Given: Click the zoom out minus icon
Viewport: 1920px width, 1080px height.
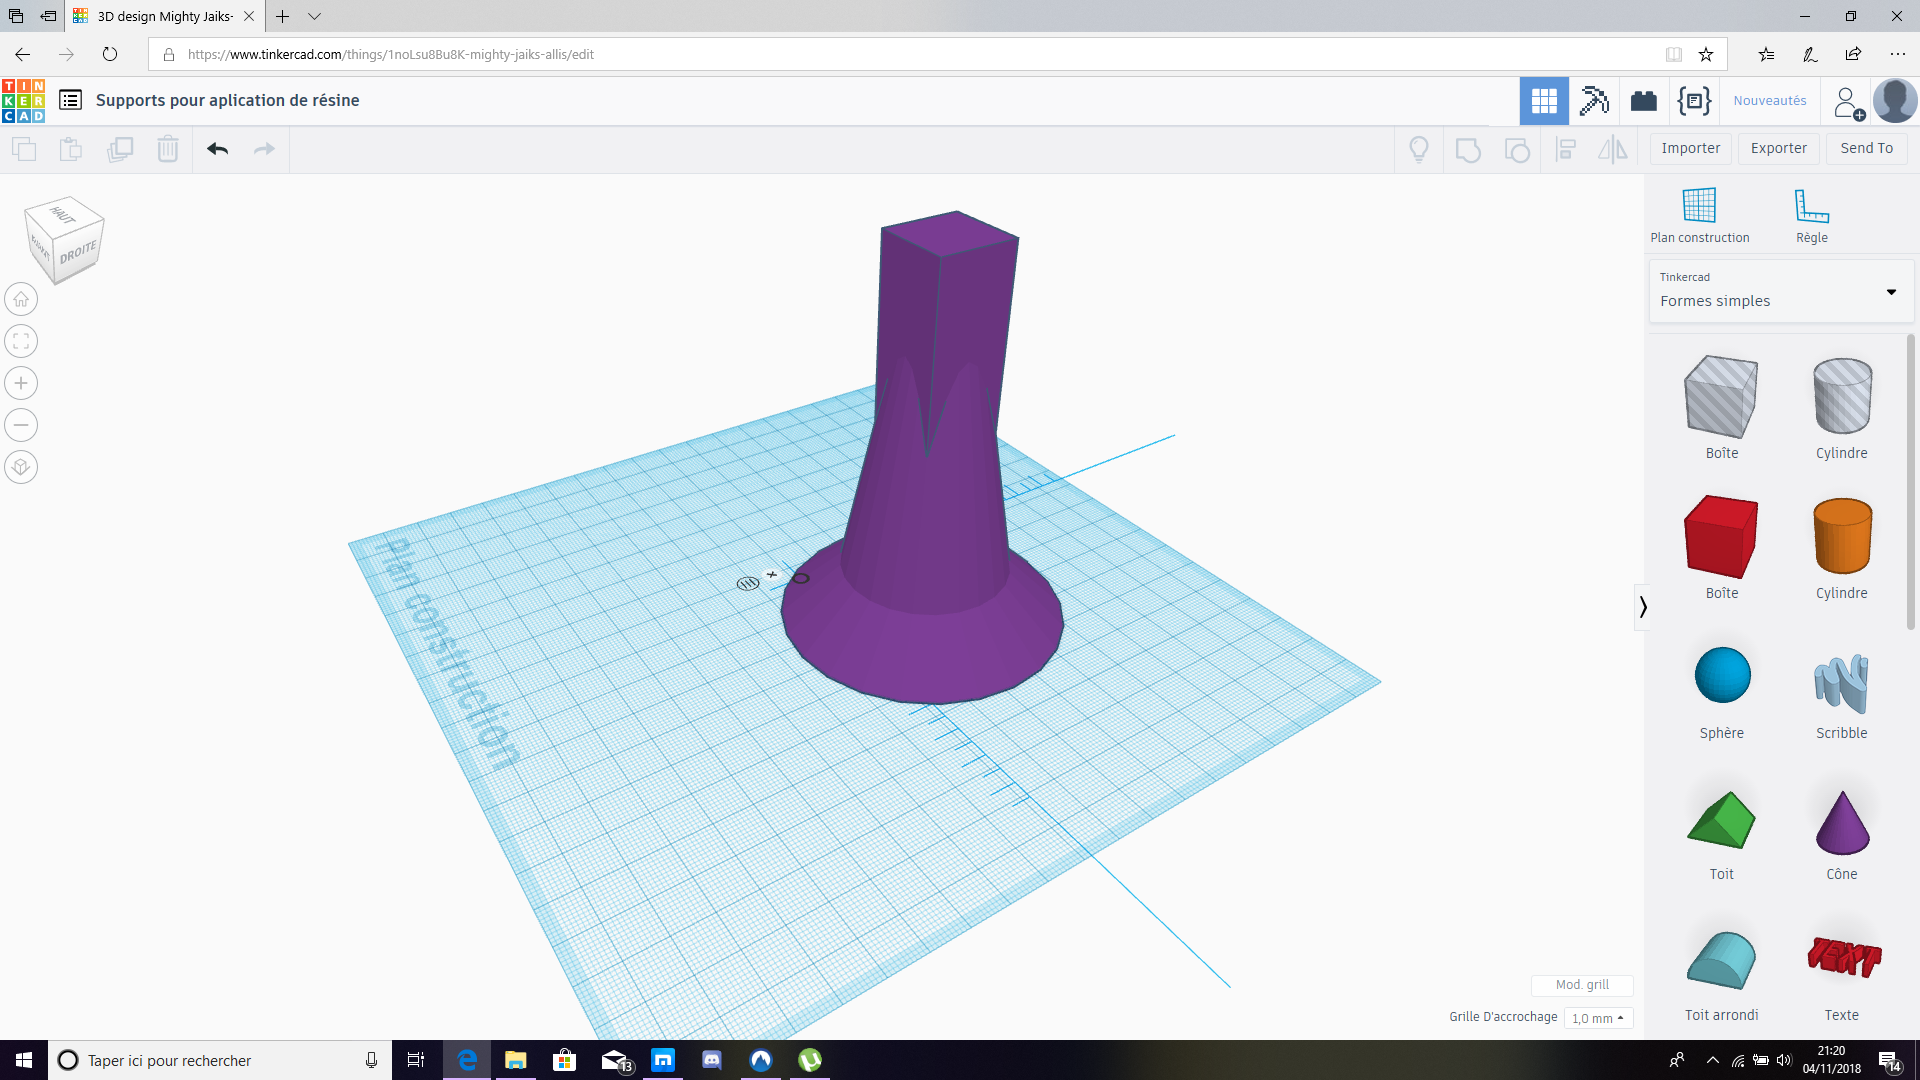Looking at the screenshot, I should click(x=21, y=425).
